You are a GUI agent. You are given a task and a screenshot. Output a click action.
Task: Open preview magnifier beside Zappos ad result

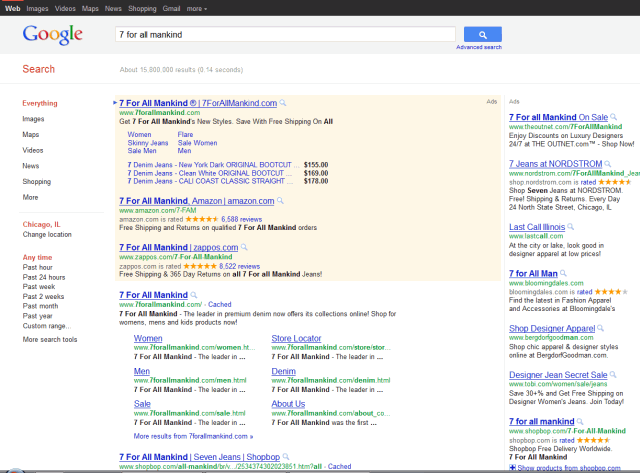tap(246, 247)
